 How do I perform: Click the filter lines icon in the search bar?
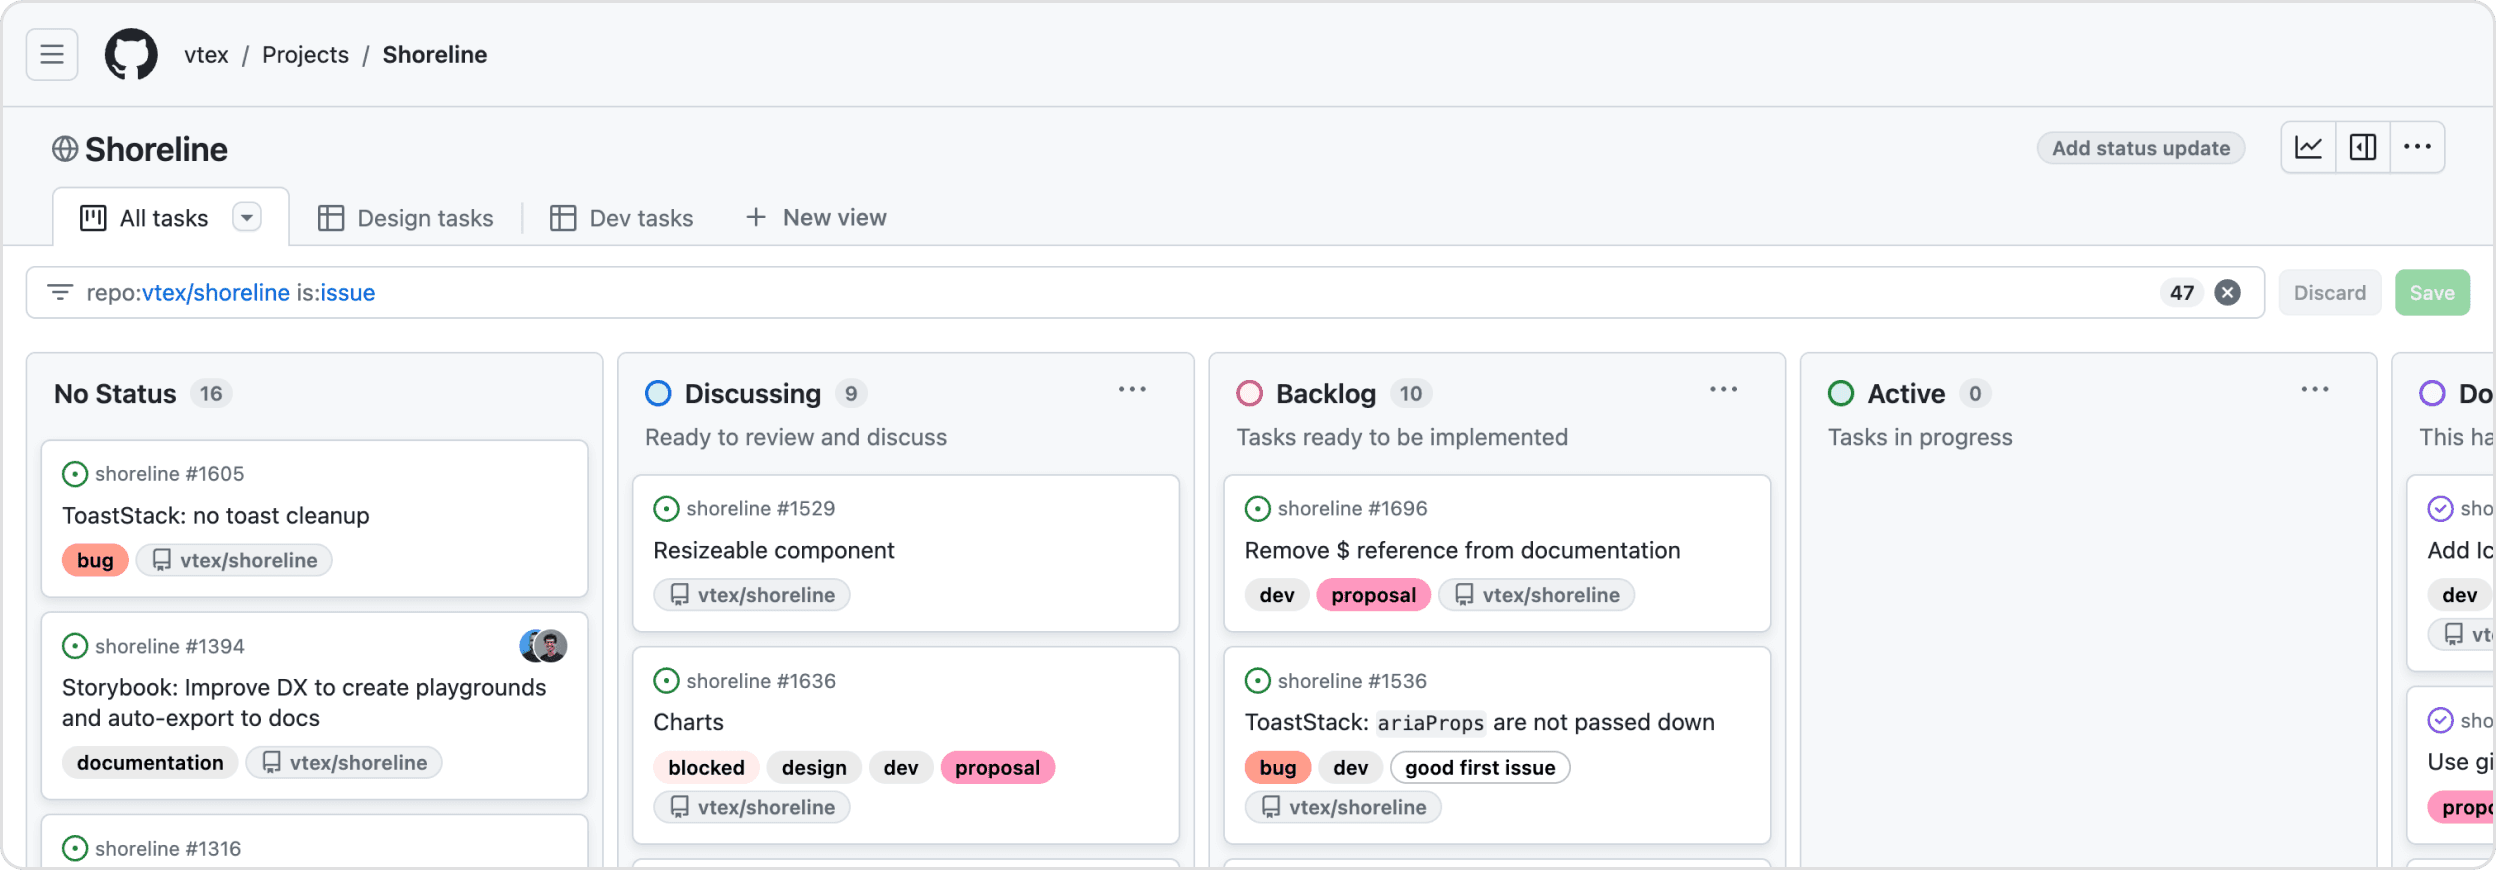pos(60,292)
